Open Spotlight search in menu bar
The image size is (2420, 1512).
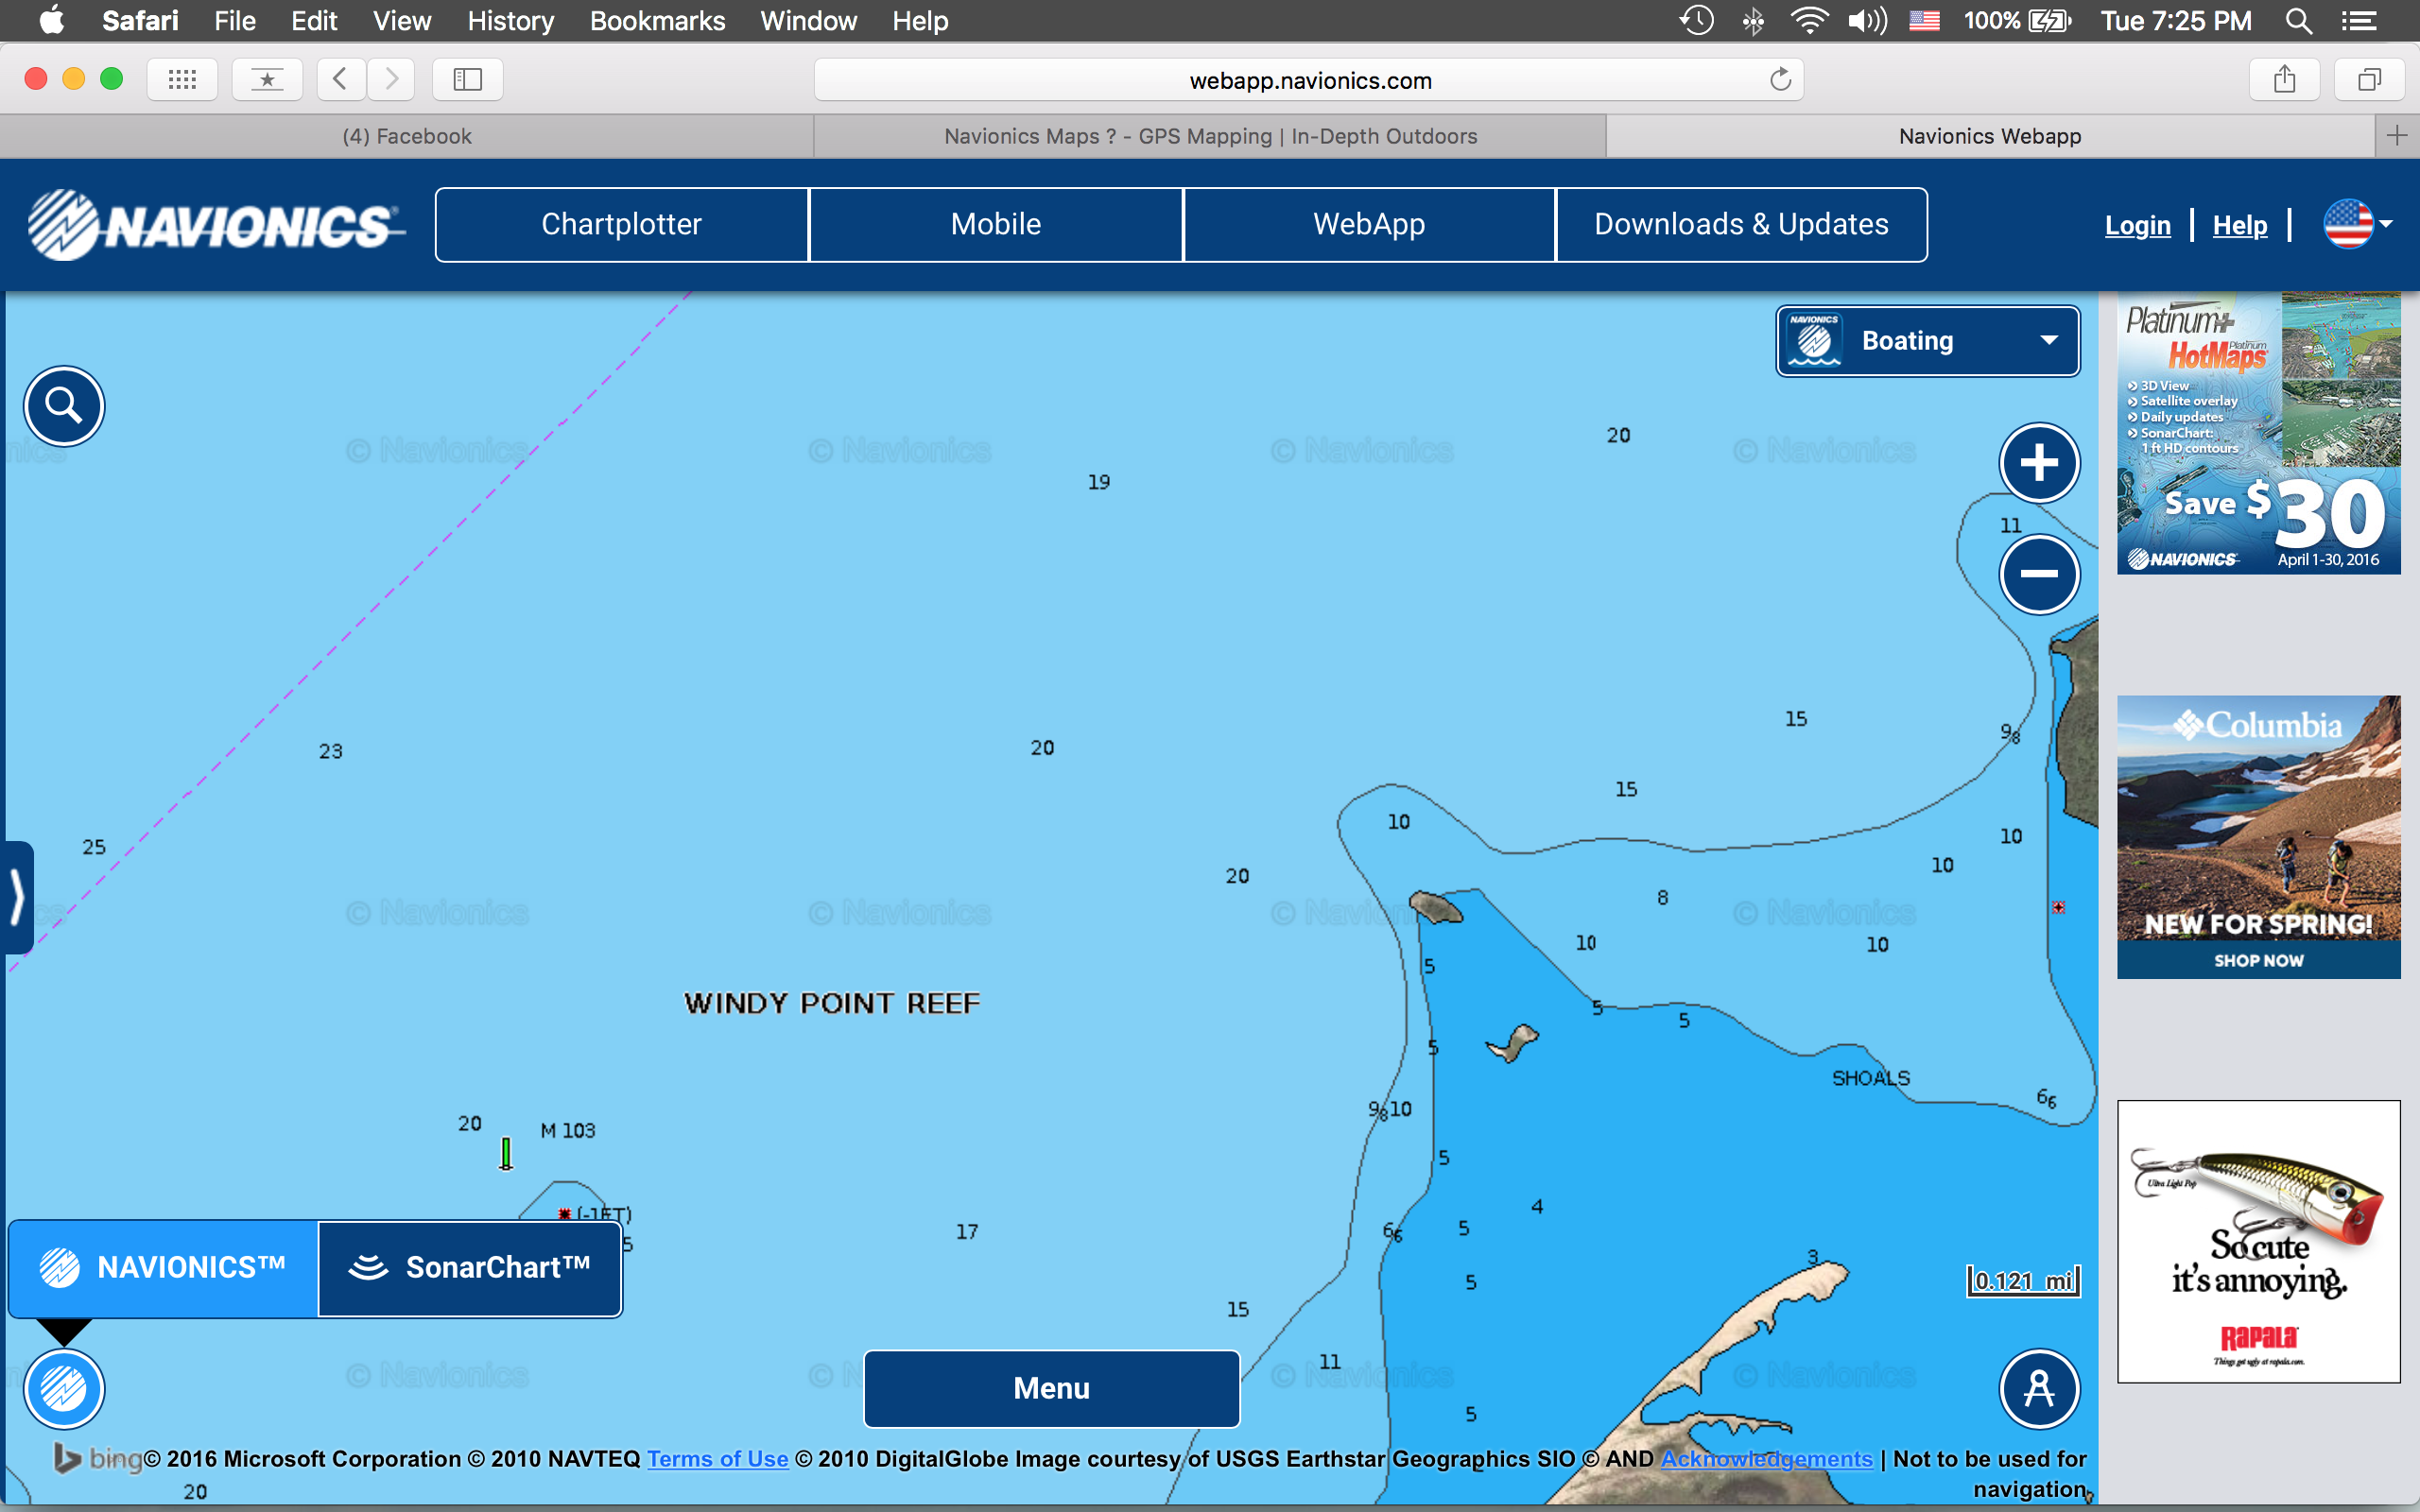tap(2299, 21)
